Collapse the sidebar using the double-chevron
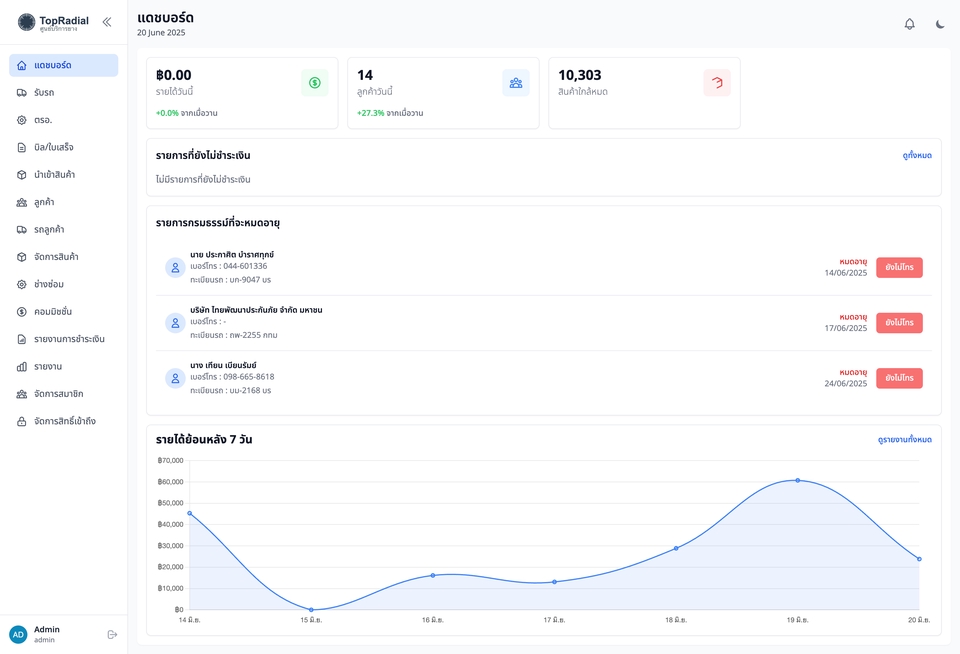The image size is (960, 654). click(x=107, y=22)
